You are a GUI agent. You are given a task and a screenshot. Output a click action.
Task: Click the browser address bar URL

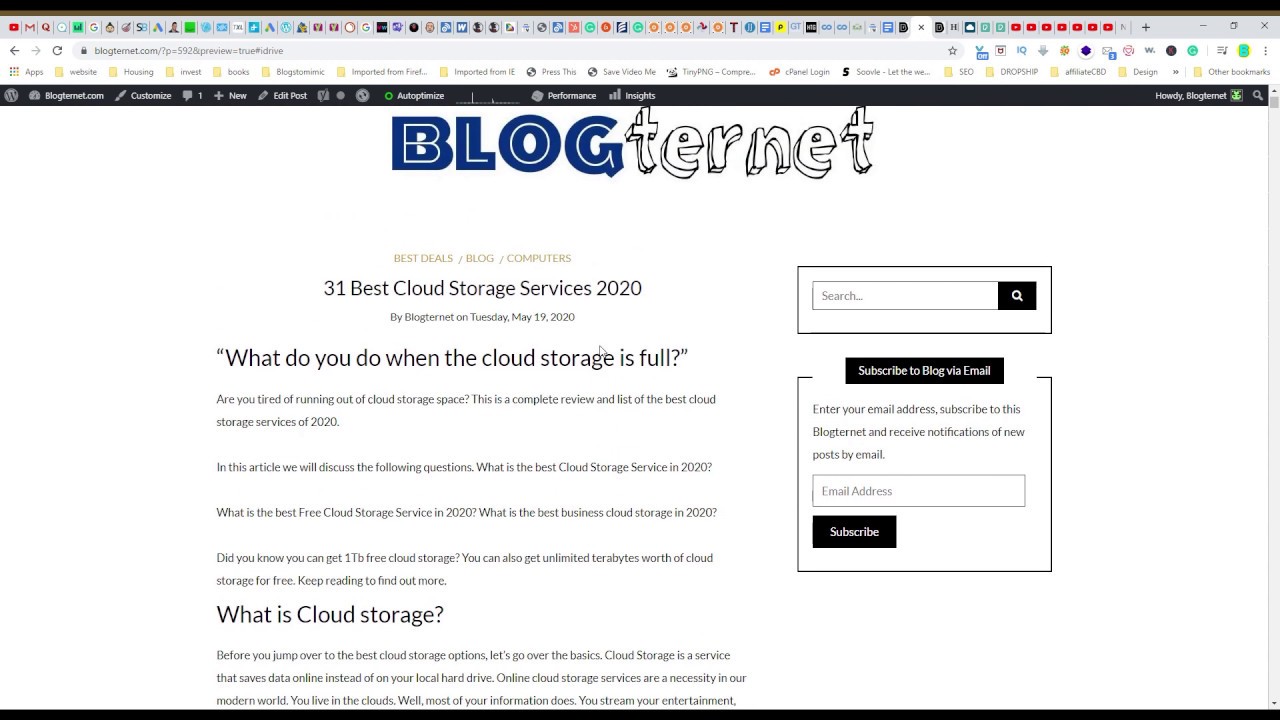tap(189, 50)
